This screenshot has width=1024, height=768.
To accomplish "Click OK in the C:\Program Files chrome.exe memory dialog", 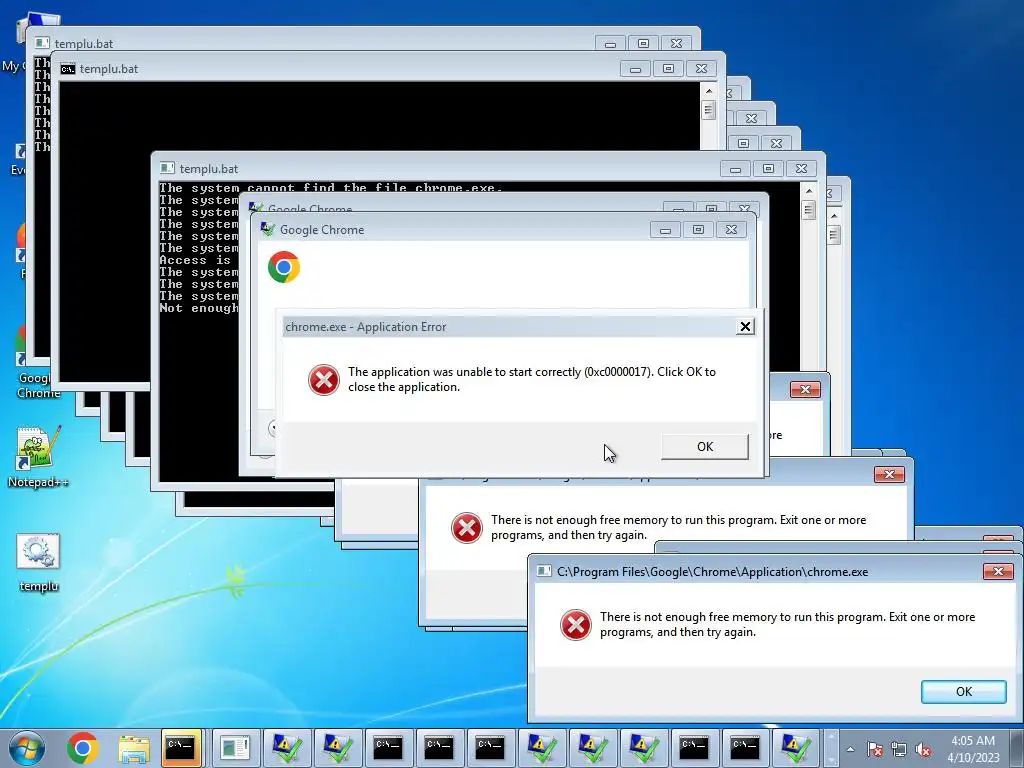I will [x=963, y=692].
